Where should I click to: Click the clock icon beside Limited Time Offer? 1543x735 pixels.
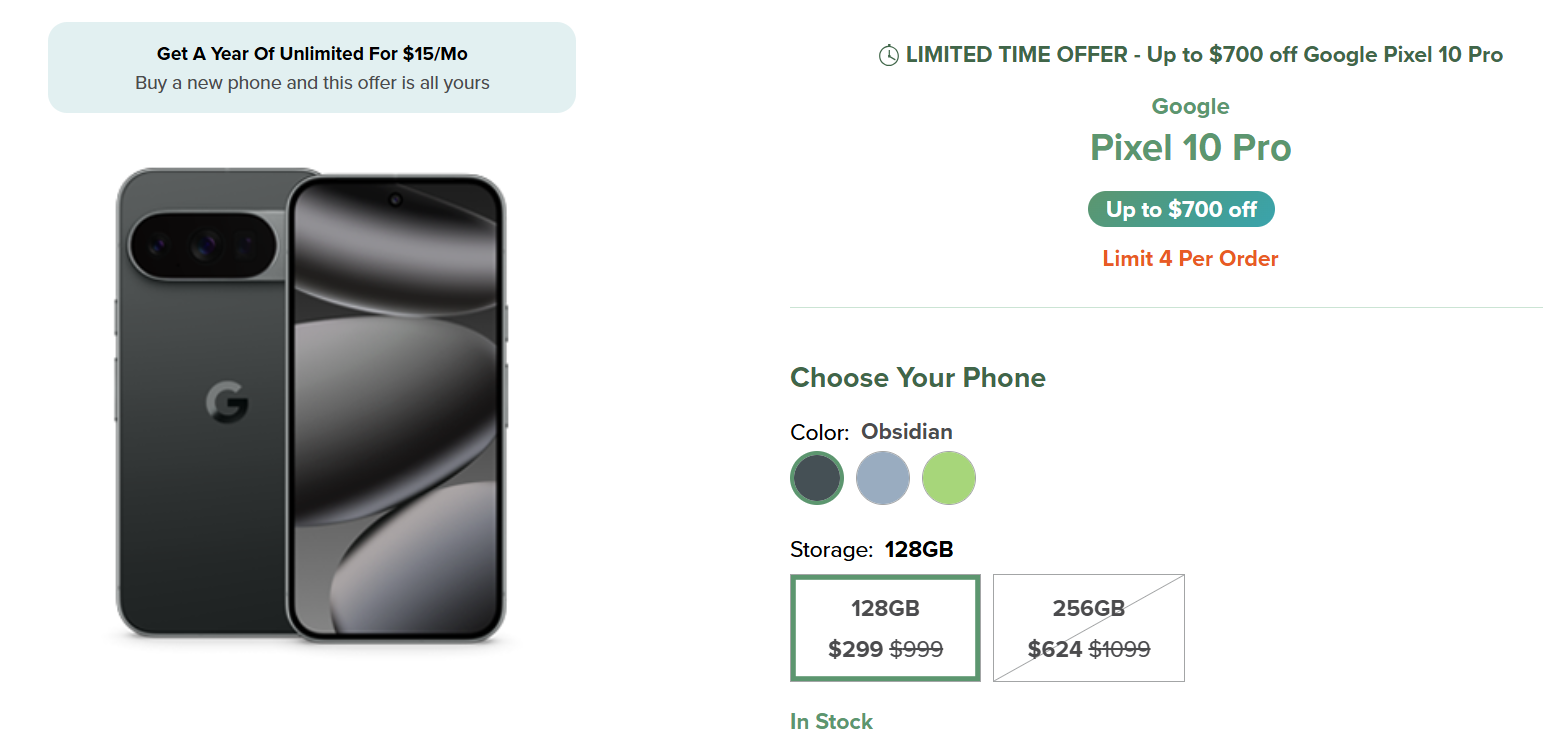coord(888,56)
